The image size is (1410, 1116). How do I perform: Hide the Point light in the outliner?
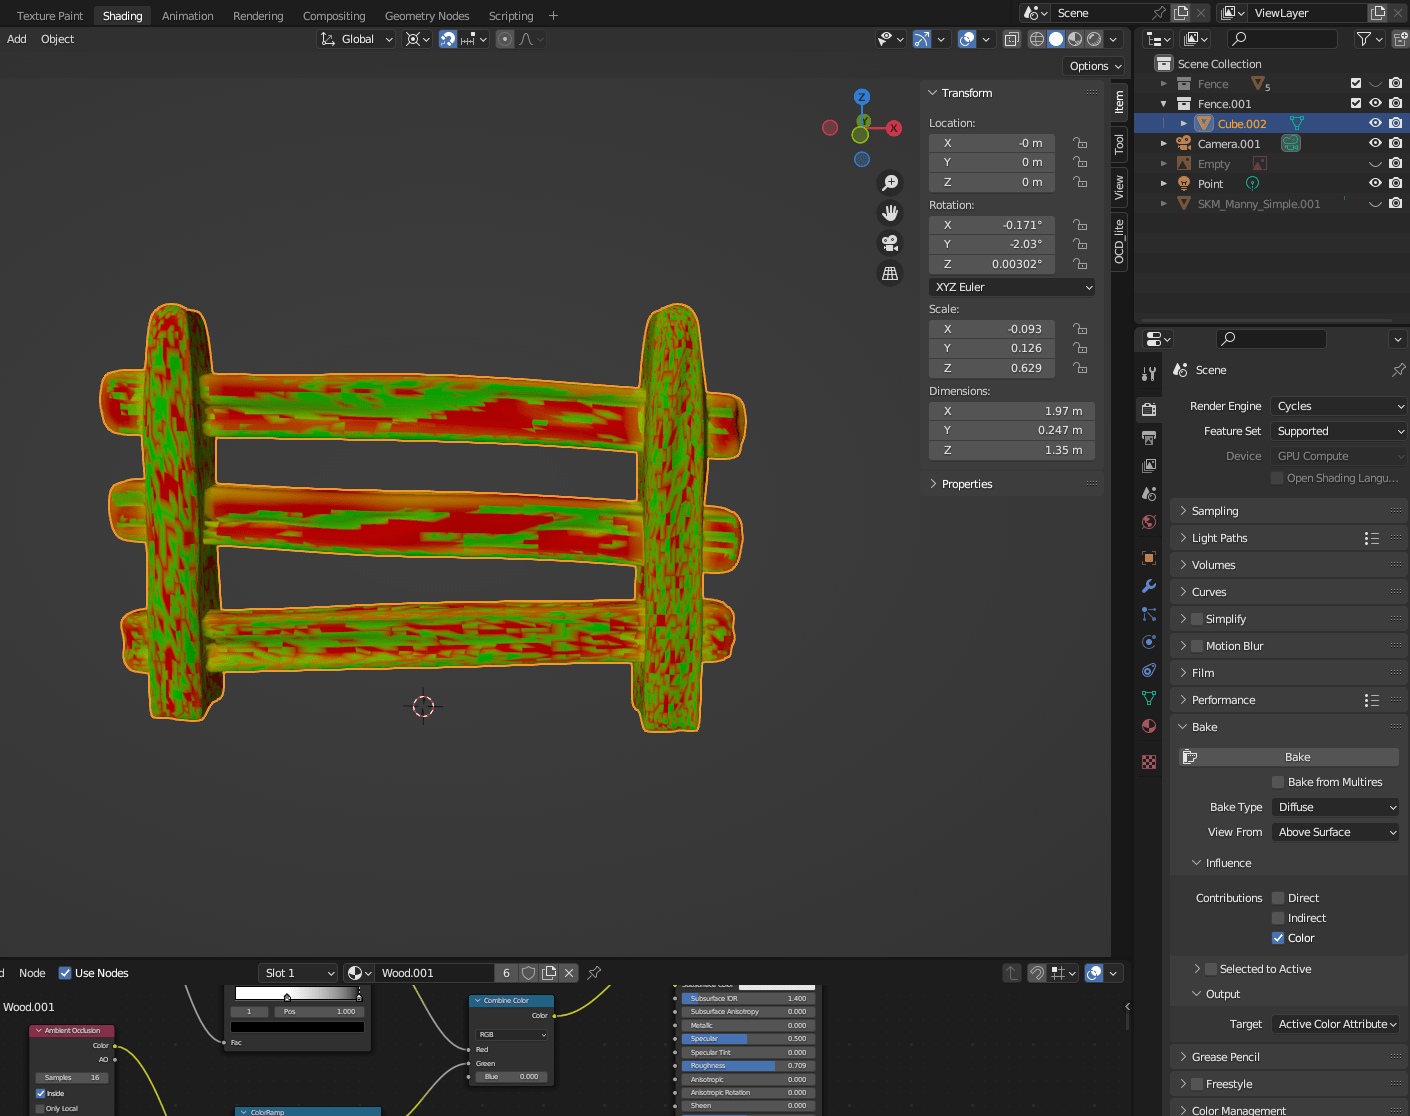point(1375,183)
